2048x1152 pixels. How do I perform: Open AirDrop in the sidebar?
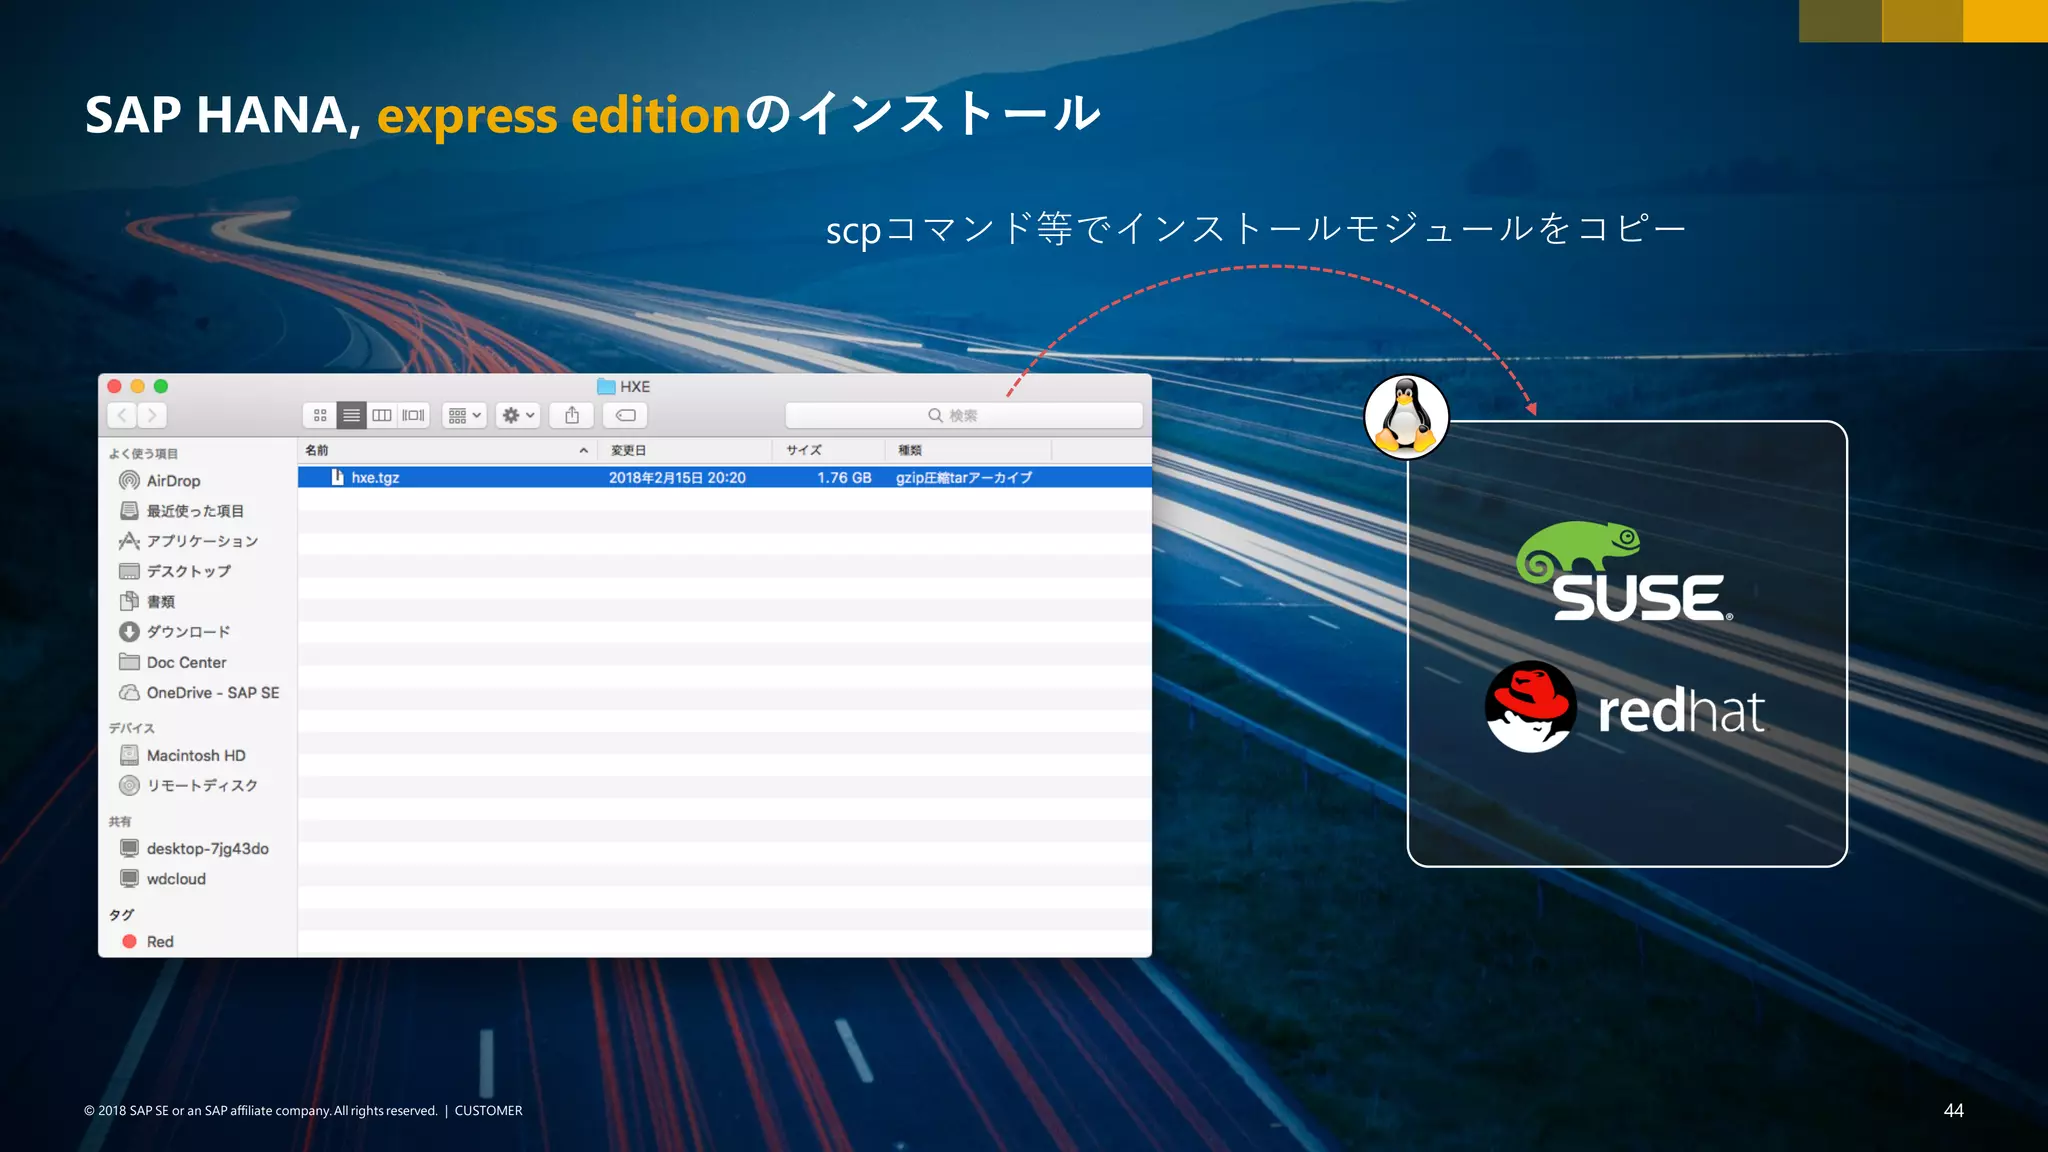[x=173, y=481]
